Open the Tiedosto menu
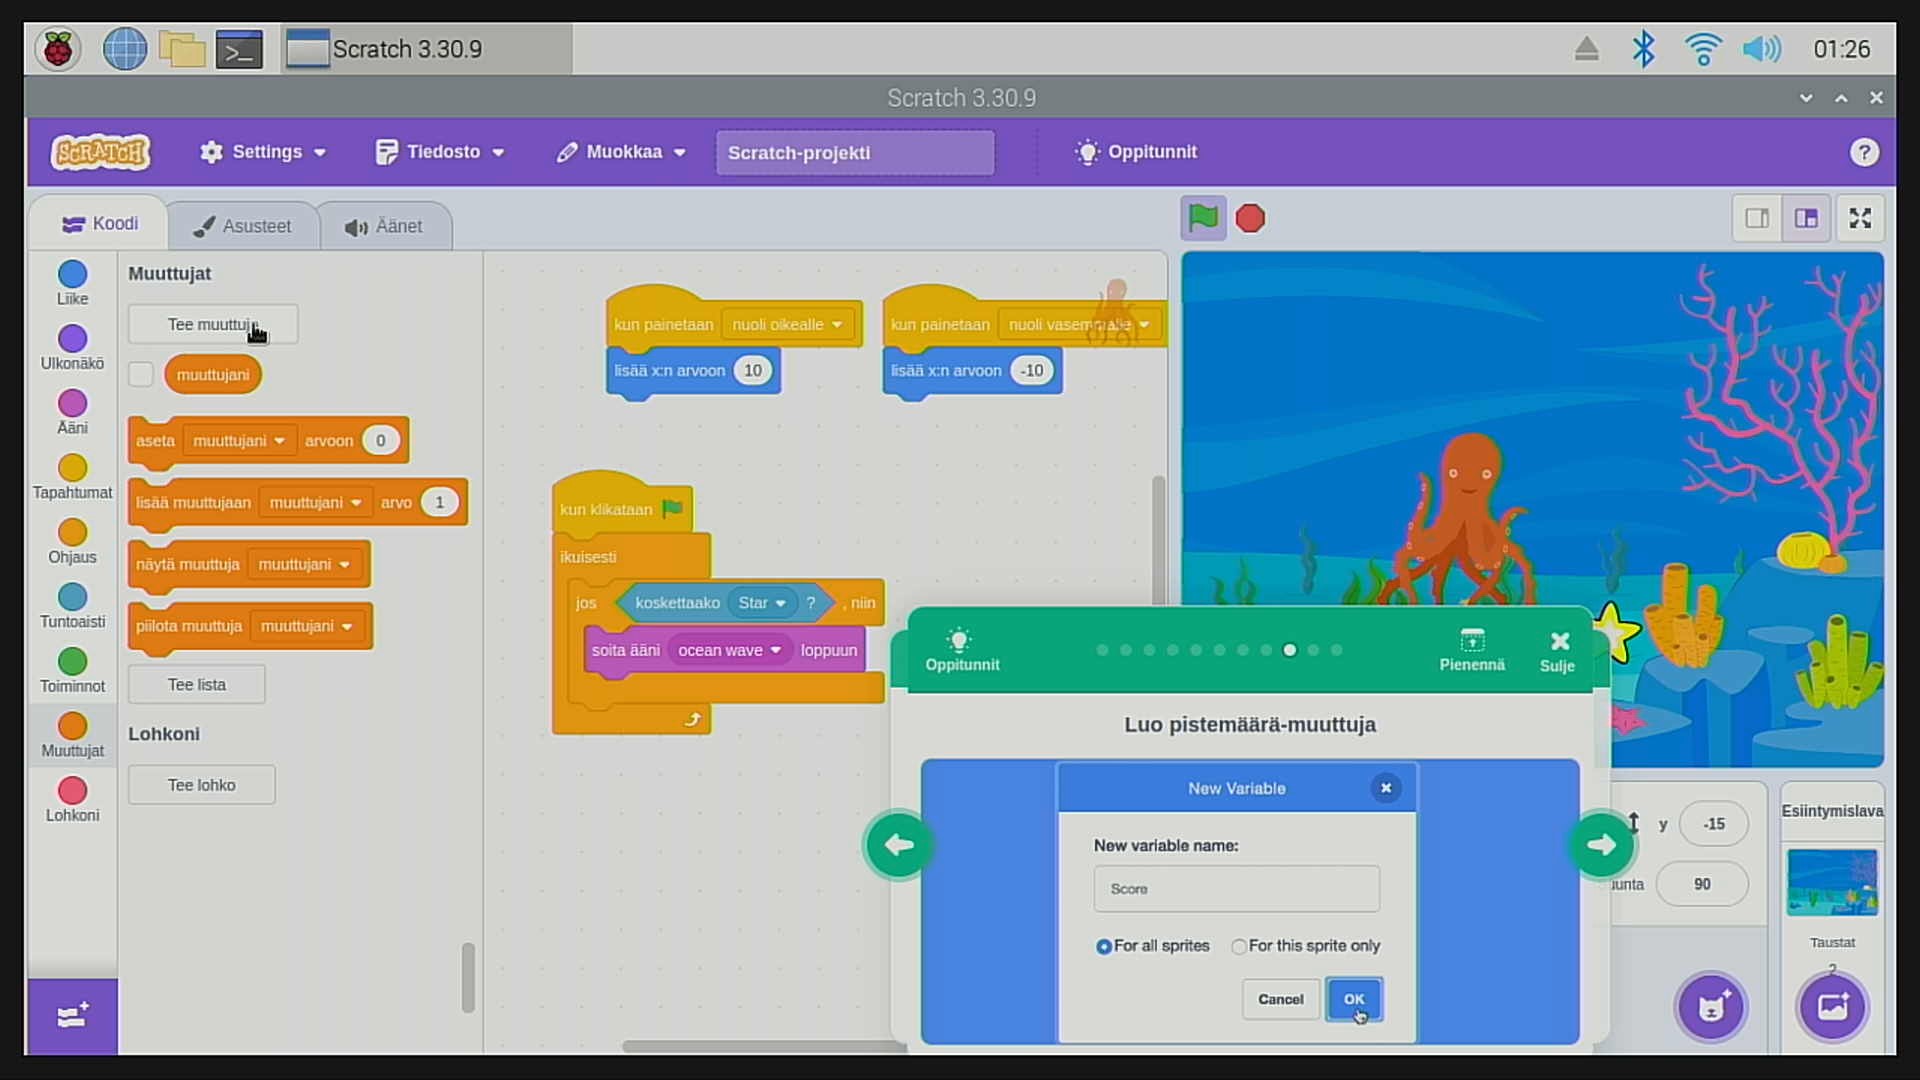Viewport: 1920px width, 1080px height. tap(440, 152)
